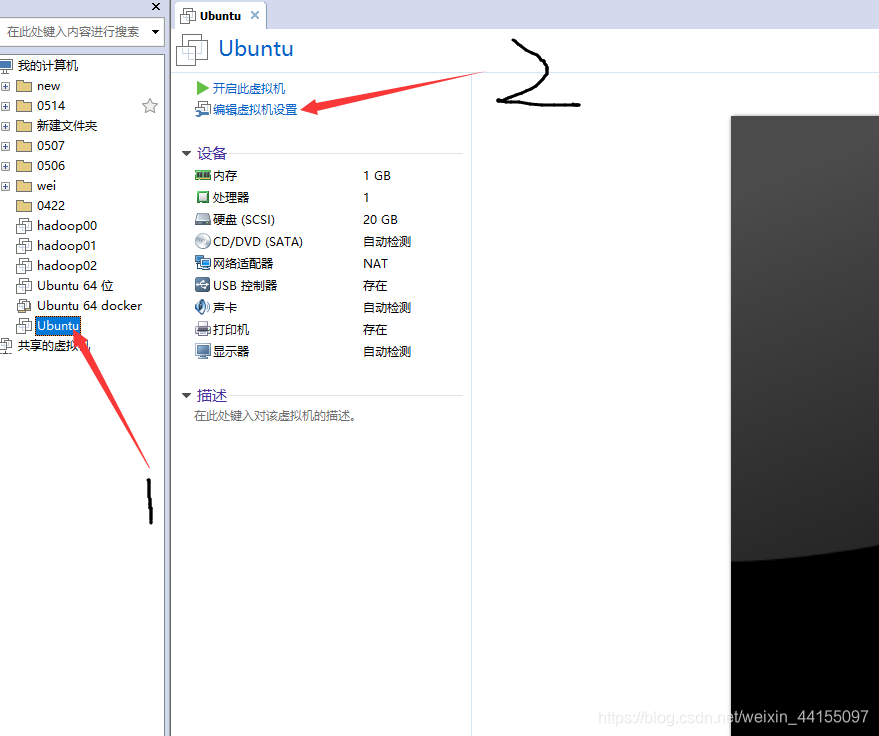Open 编辑虚拟机设置 settings link

[255, 109]
